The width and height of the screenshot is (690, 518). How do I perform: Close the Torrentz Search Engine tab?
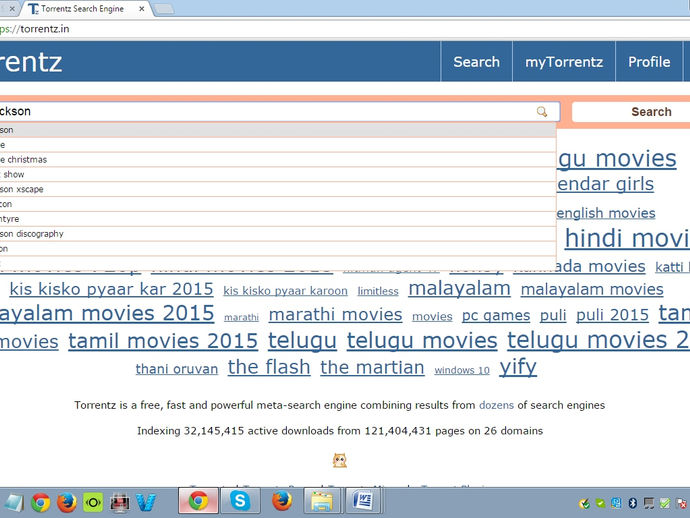point(142,9)
